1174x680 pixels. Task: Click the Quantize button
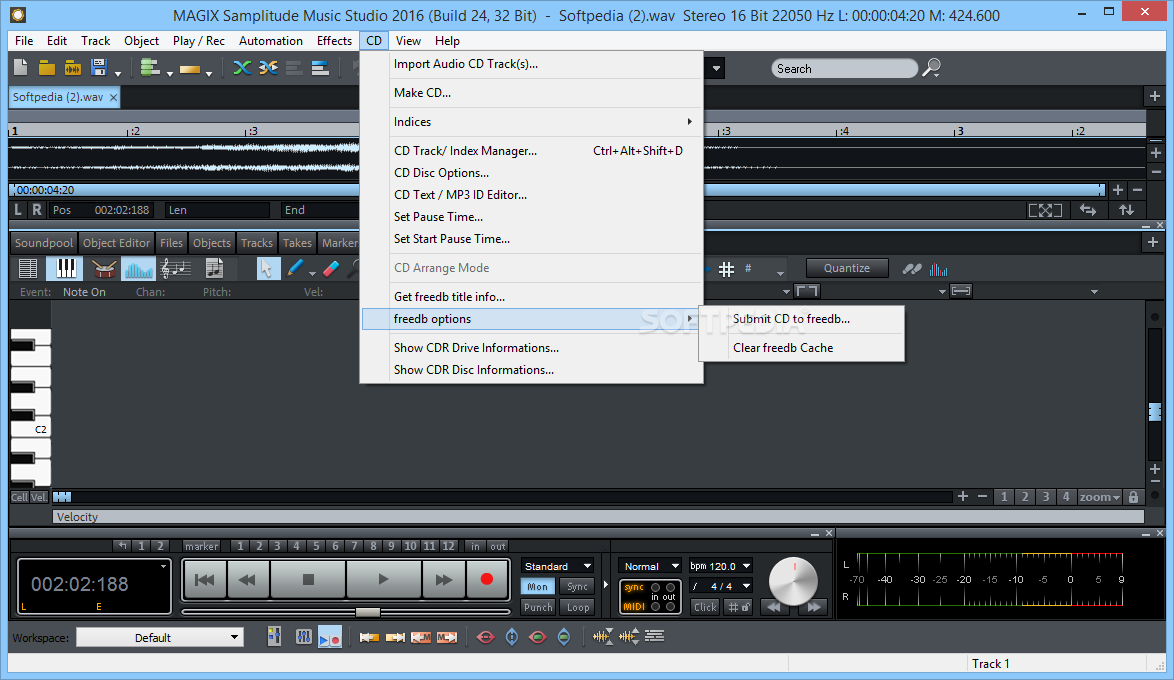[847, 268]
